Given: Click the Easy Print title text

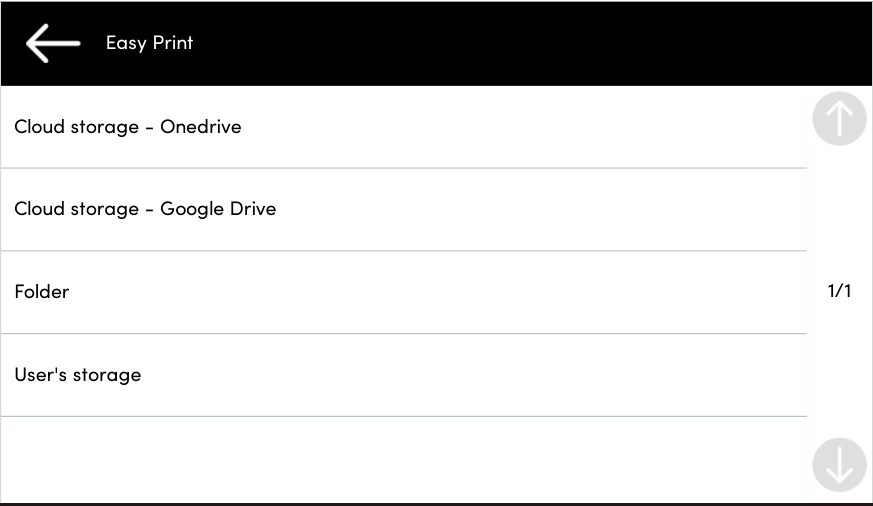Looking at the screenshot, I should tap(149, 43).
